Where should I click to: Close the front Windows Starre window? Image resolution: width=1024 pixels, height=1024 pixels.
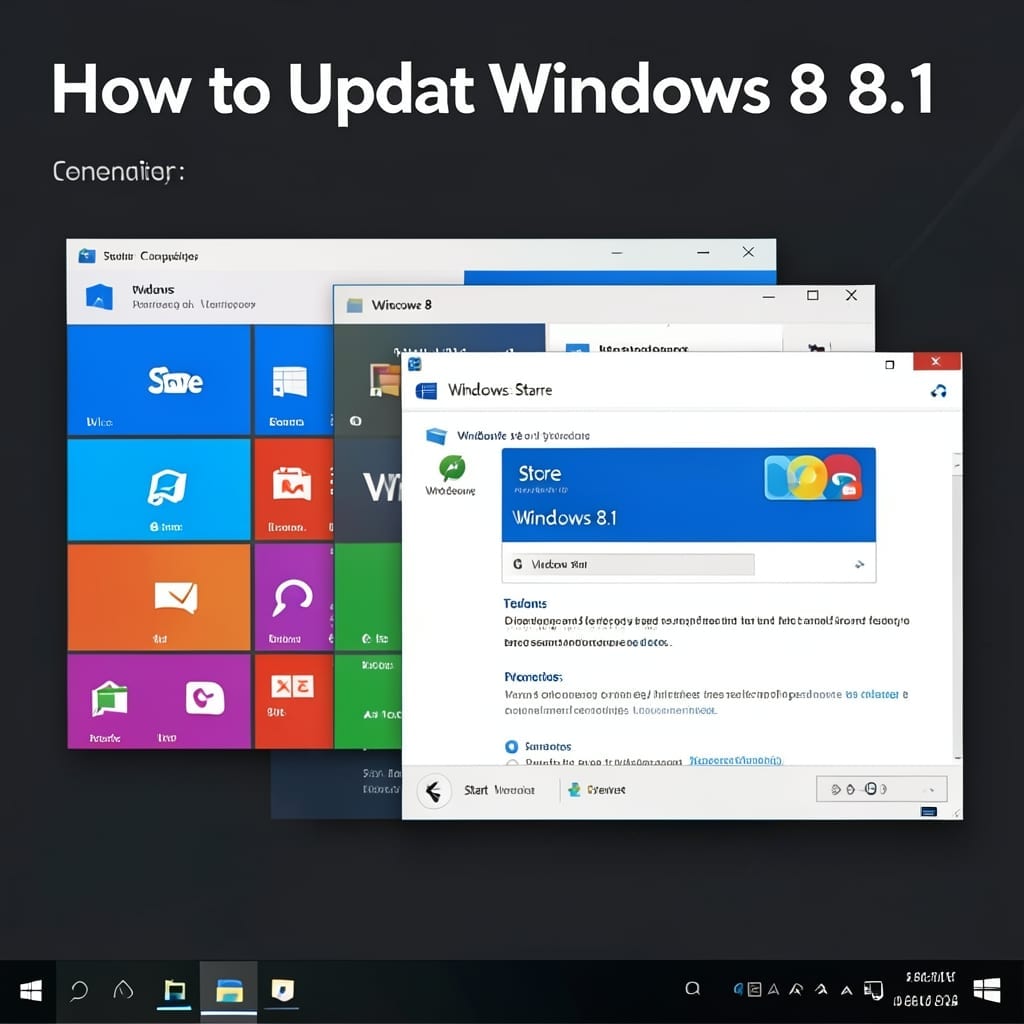pos(936,361)
